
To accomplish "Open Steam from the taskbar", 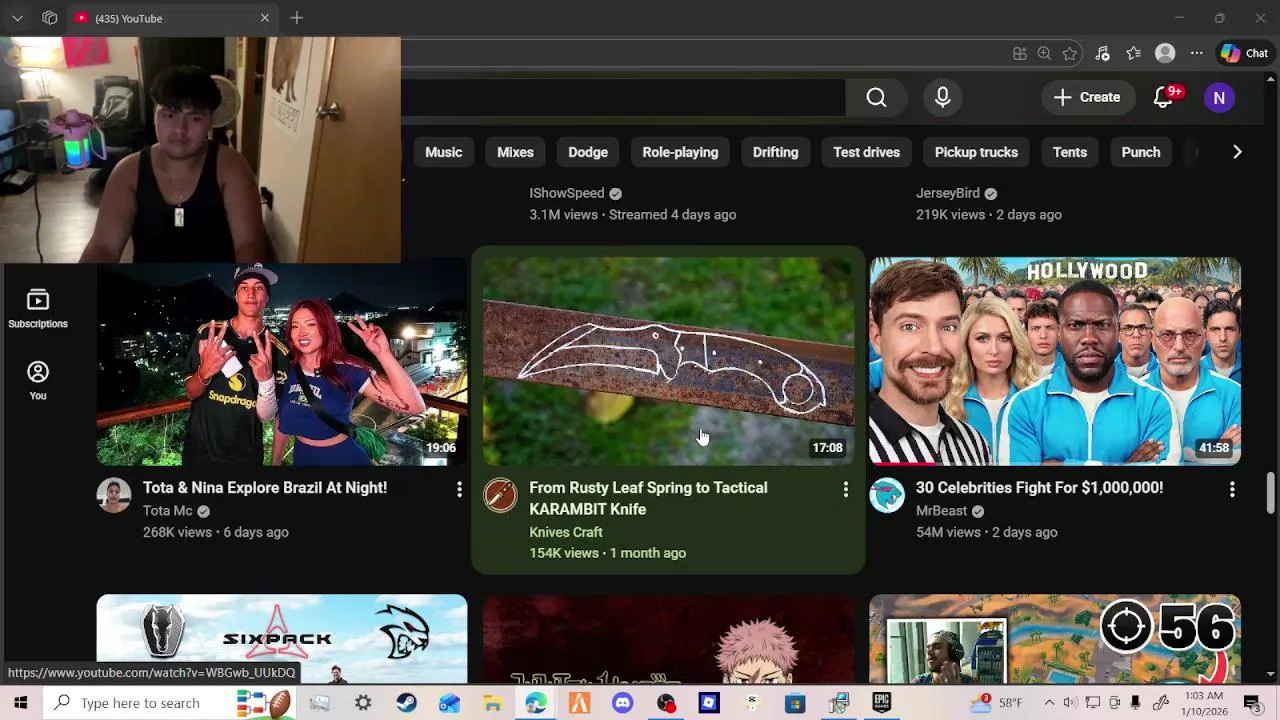I will tap(406, 703).
